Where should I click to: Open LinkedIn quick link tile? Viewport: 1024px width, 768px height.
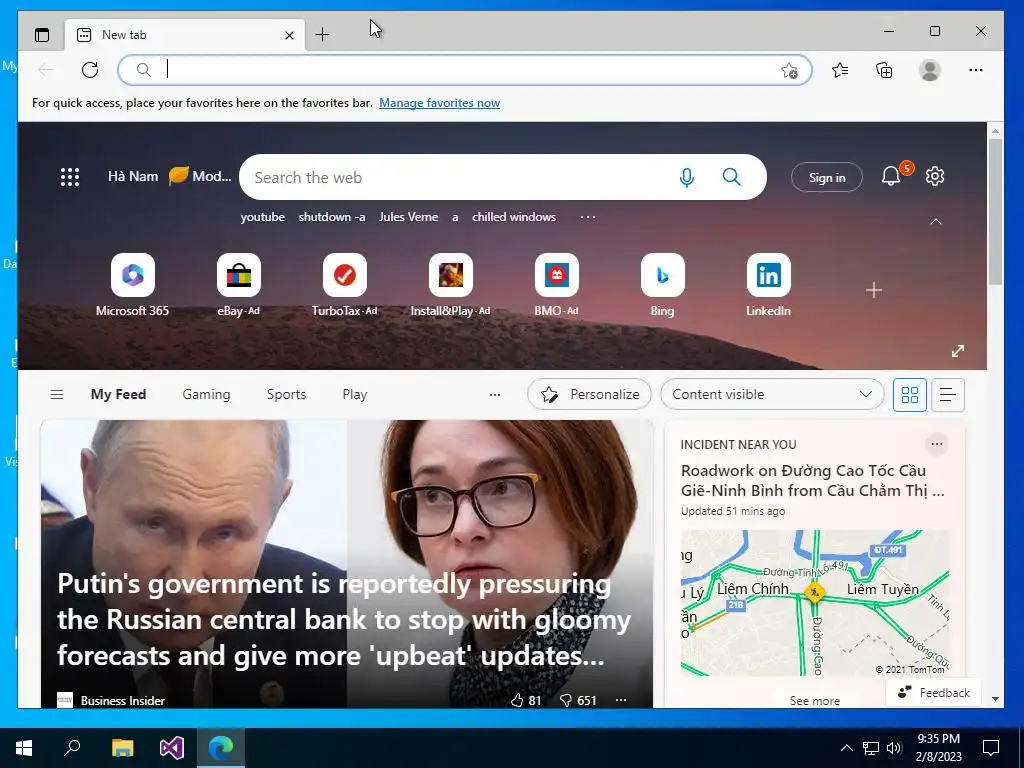pyautogui.click(x=769, y=285)
